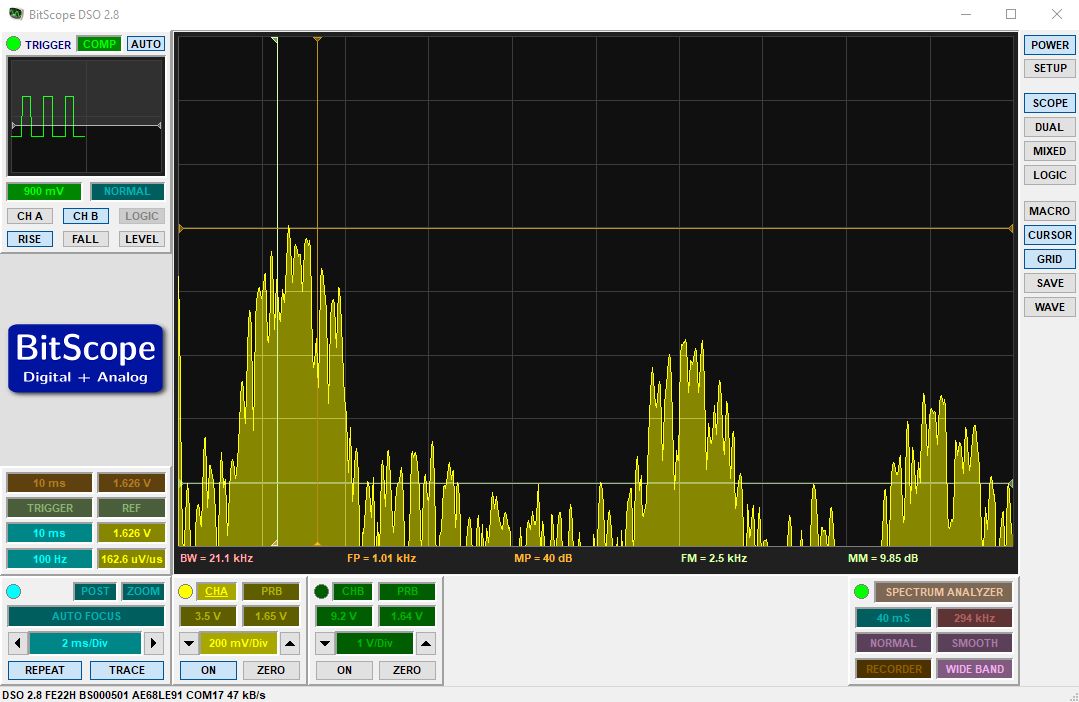Switch to the DUAL display mode
The height and width of the screenshot is (702, 1079).
pos(1049,127)
